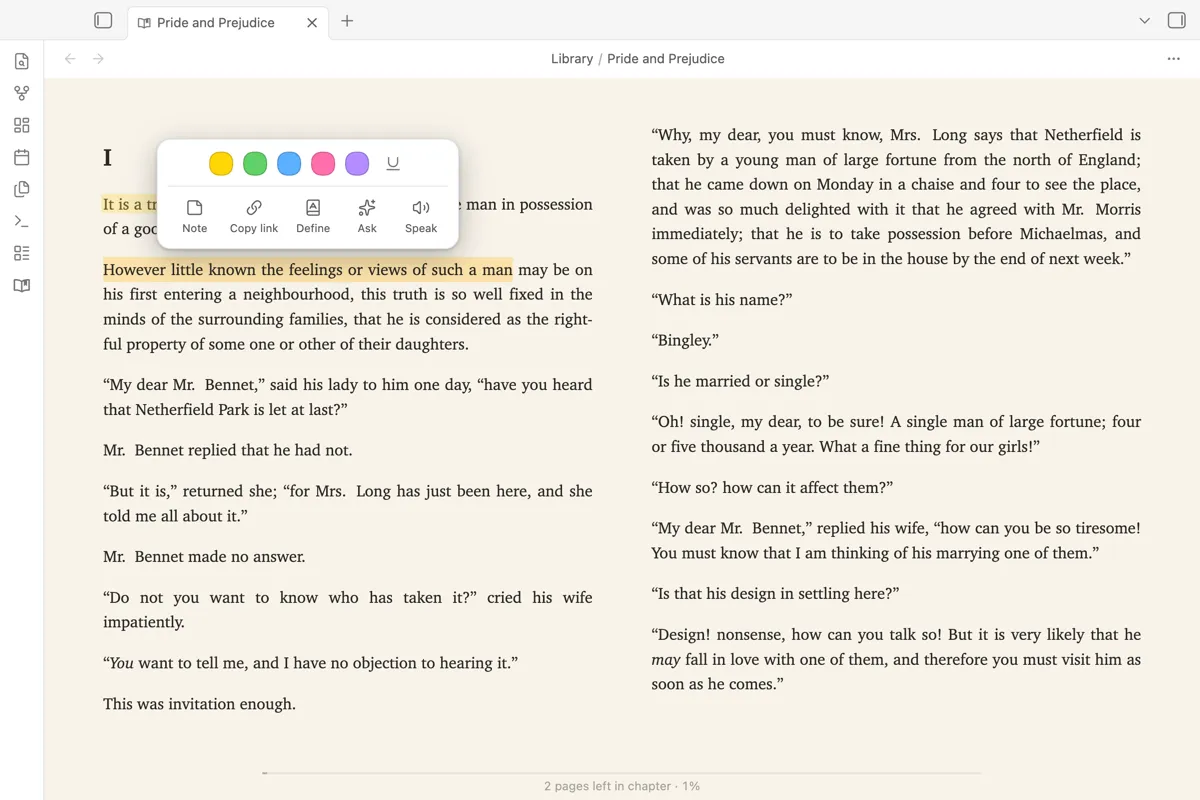Toggle the right sidebar panel
The width and height of the screenshot is (1200, 800).
click(x=1176, y=21)
